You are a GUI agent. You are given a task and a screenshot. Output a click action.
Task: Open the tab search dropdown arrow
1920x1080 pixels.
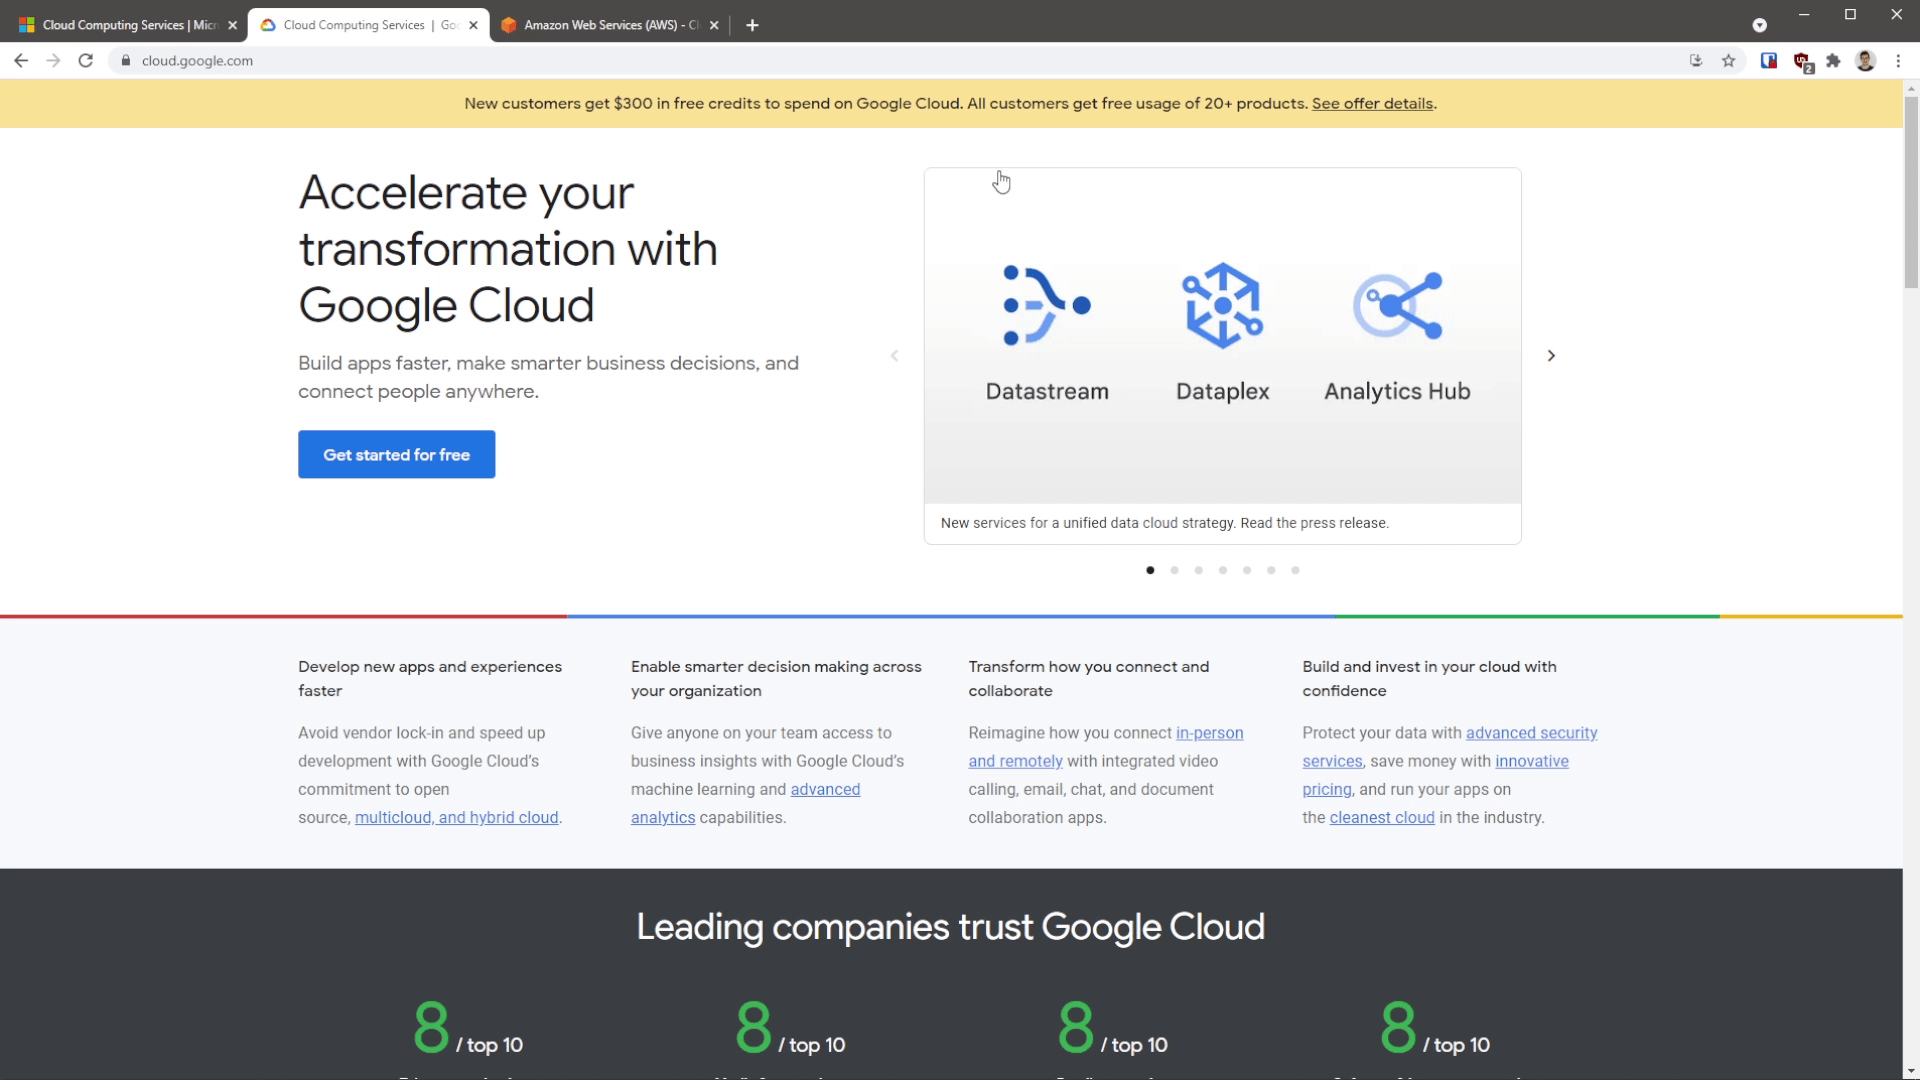click(1759, 25)
